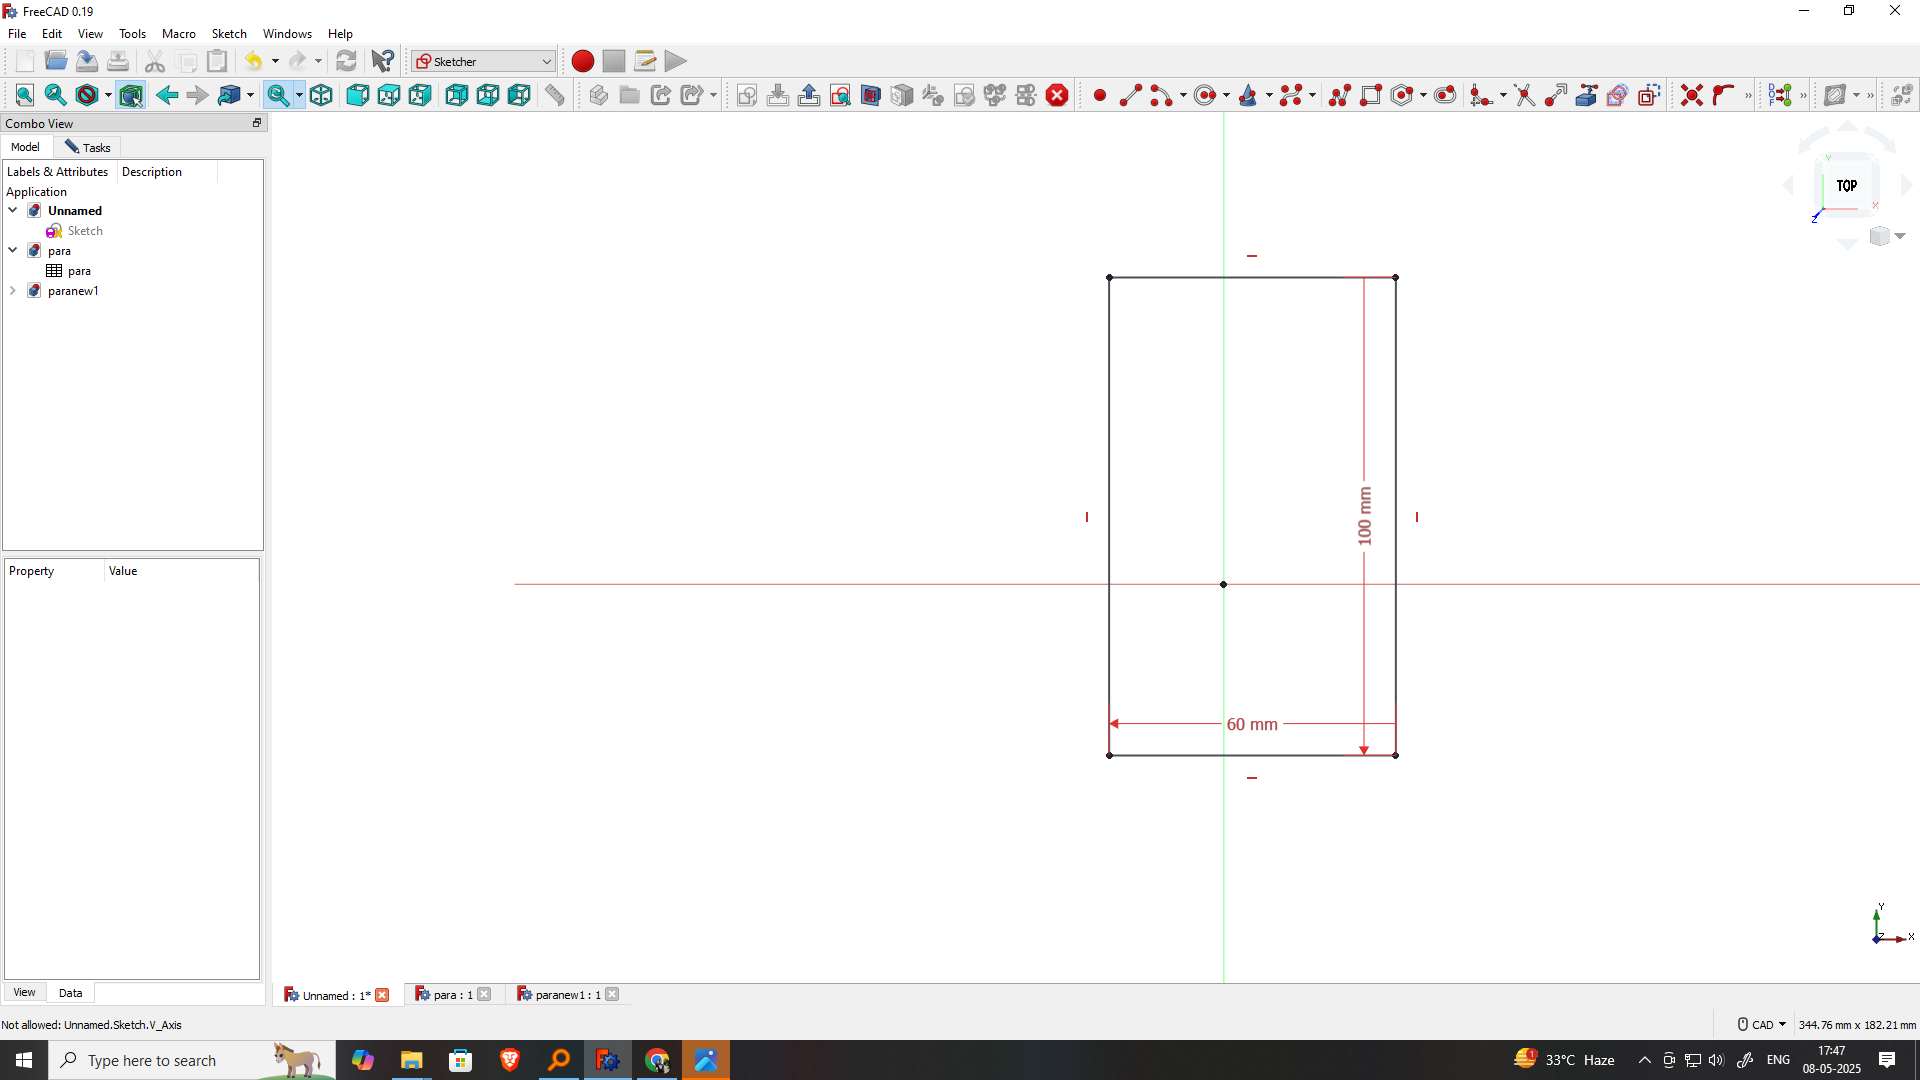The width and height of the screenshot is (1920, 1080).
Task: Select the Create line tool
Action: tap(1131, 96)
